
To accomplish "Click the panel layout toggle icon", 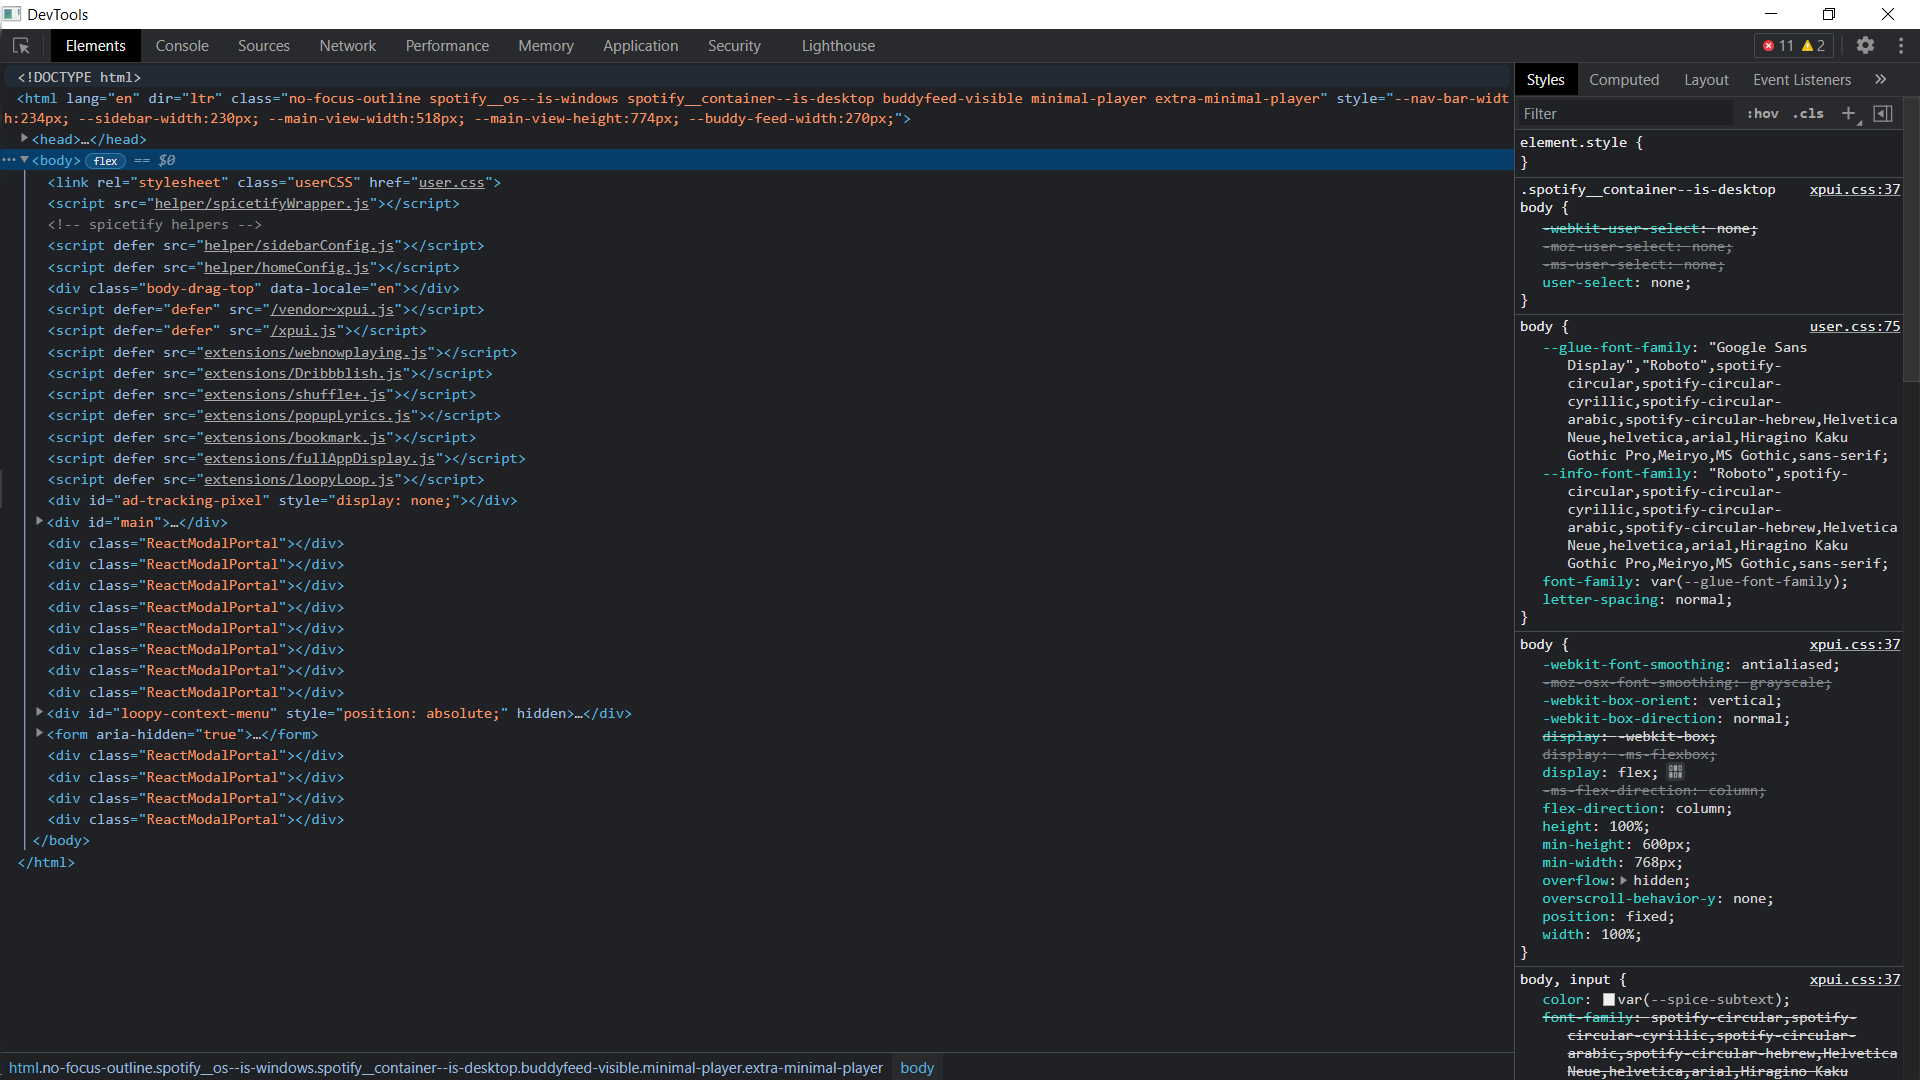I will tap(1883, 113).
